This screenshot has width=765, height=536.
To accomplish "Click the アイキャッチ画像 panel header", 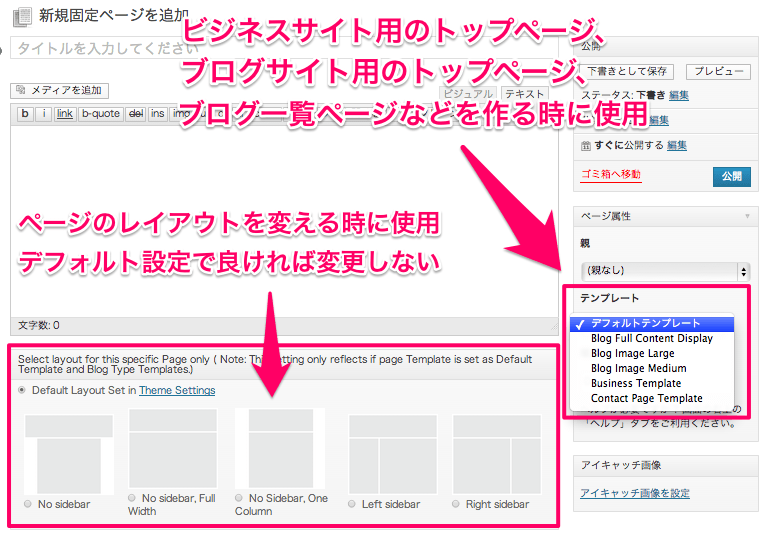I will coord(666,465).
